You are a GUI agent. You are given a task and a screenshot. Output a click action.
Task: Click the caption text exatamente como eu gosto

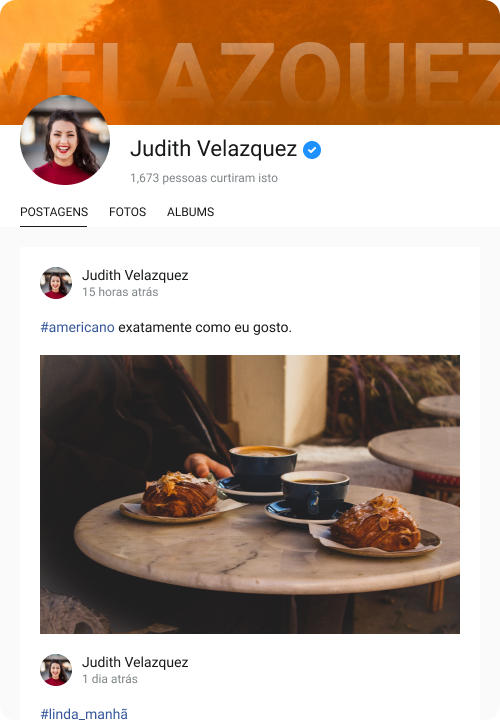click(205, 327)
